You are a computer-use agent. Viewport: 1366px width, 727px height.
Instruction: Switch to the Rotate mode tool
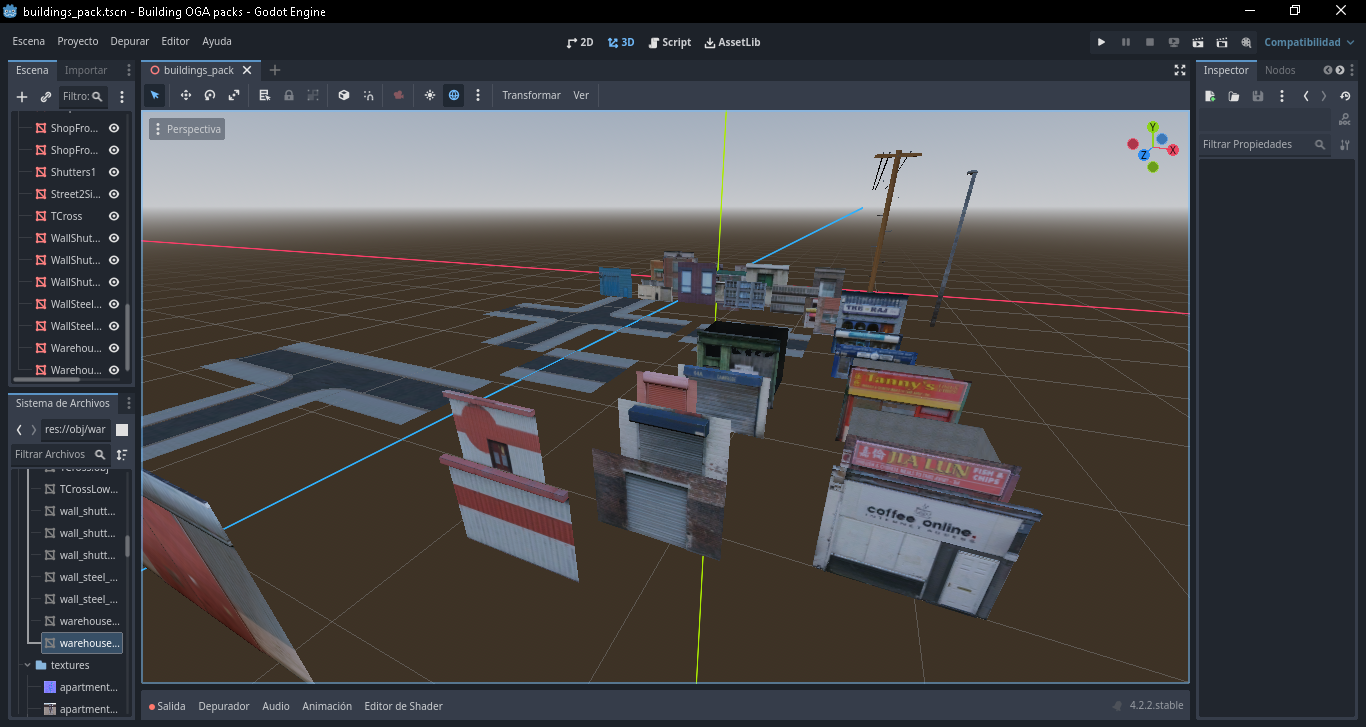point(210,95)
